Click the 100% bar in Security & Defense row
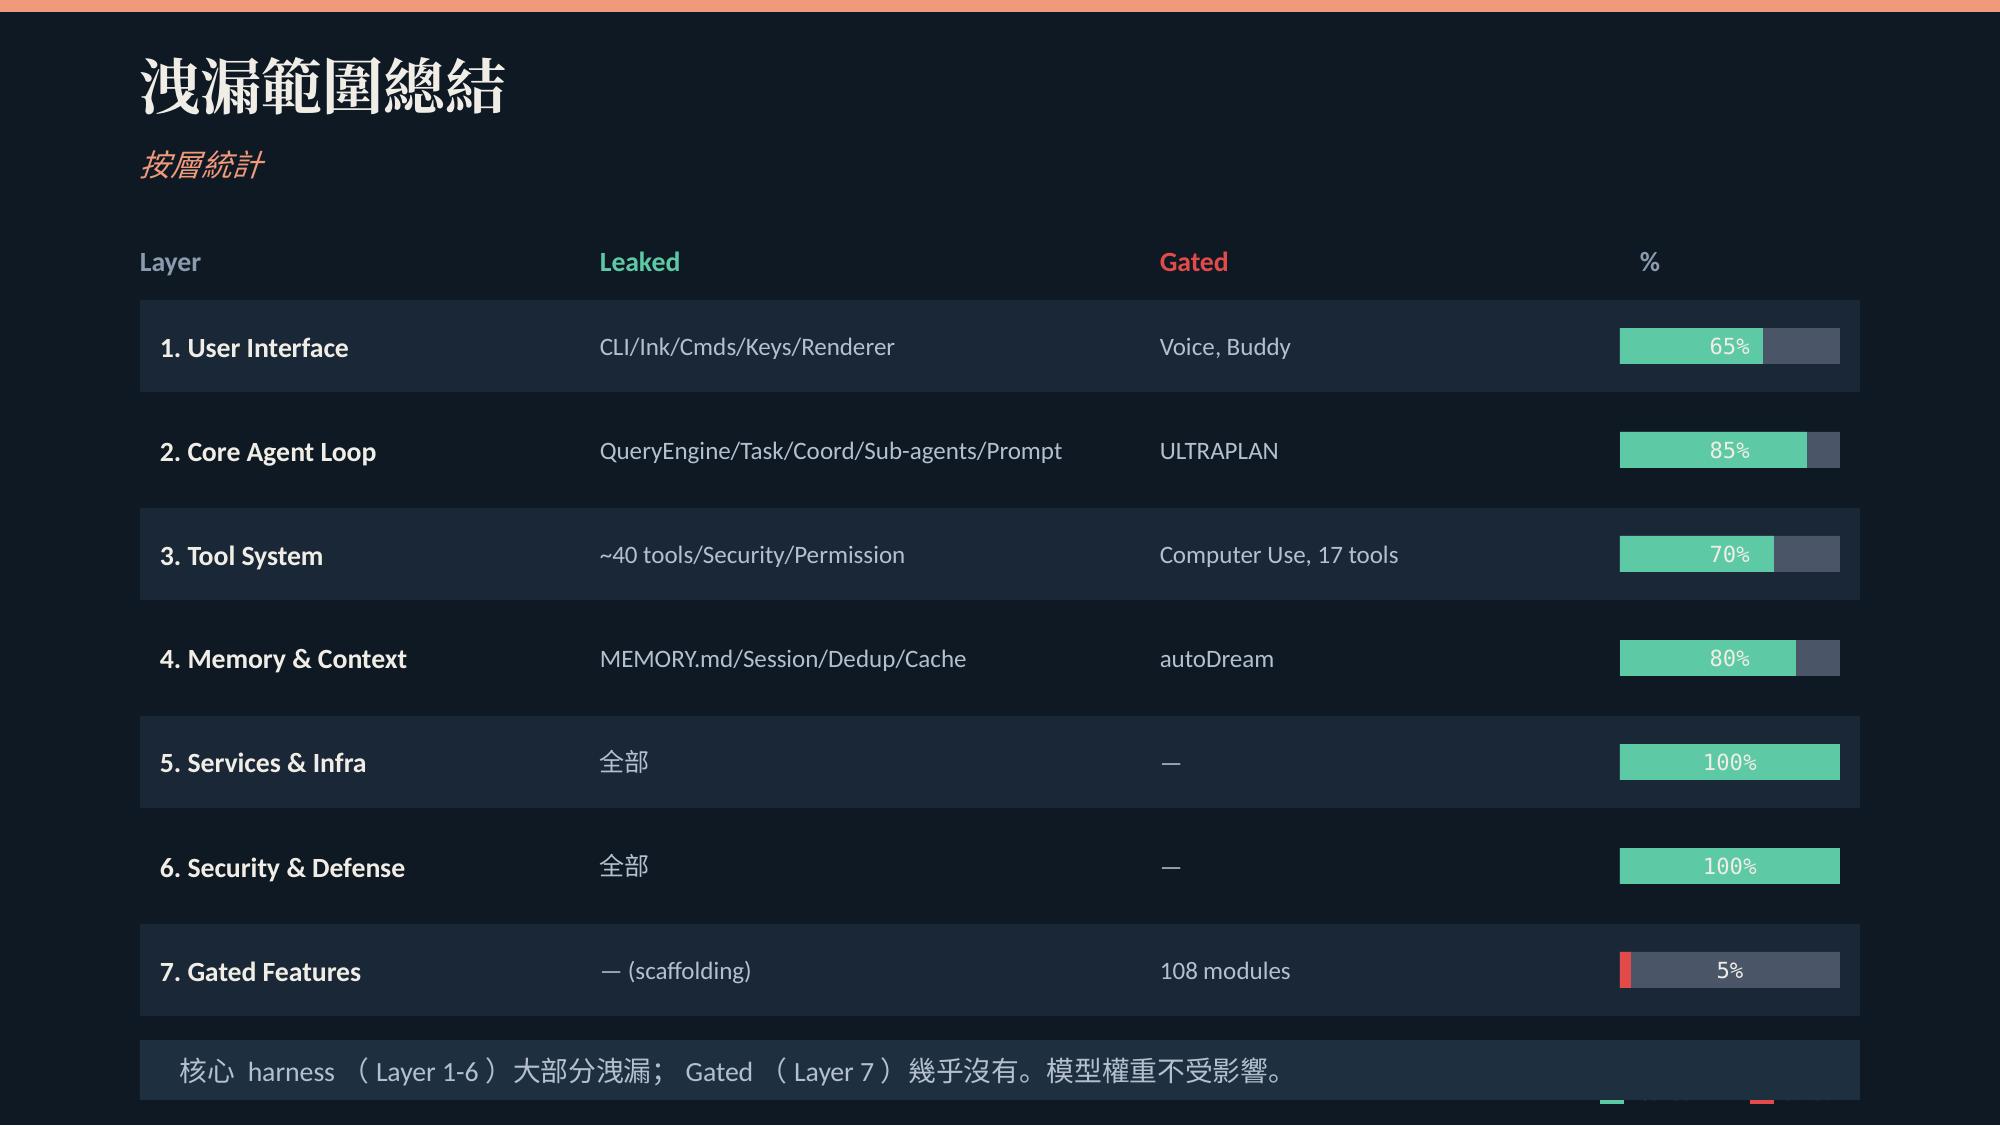Image resolution: width=2000 pixels, height=1126 pixels. coord(1730,866)
